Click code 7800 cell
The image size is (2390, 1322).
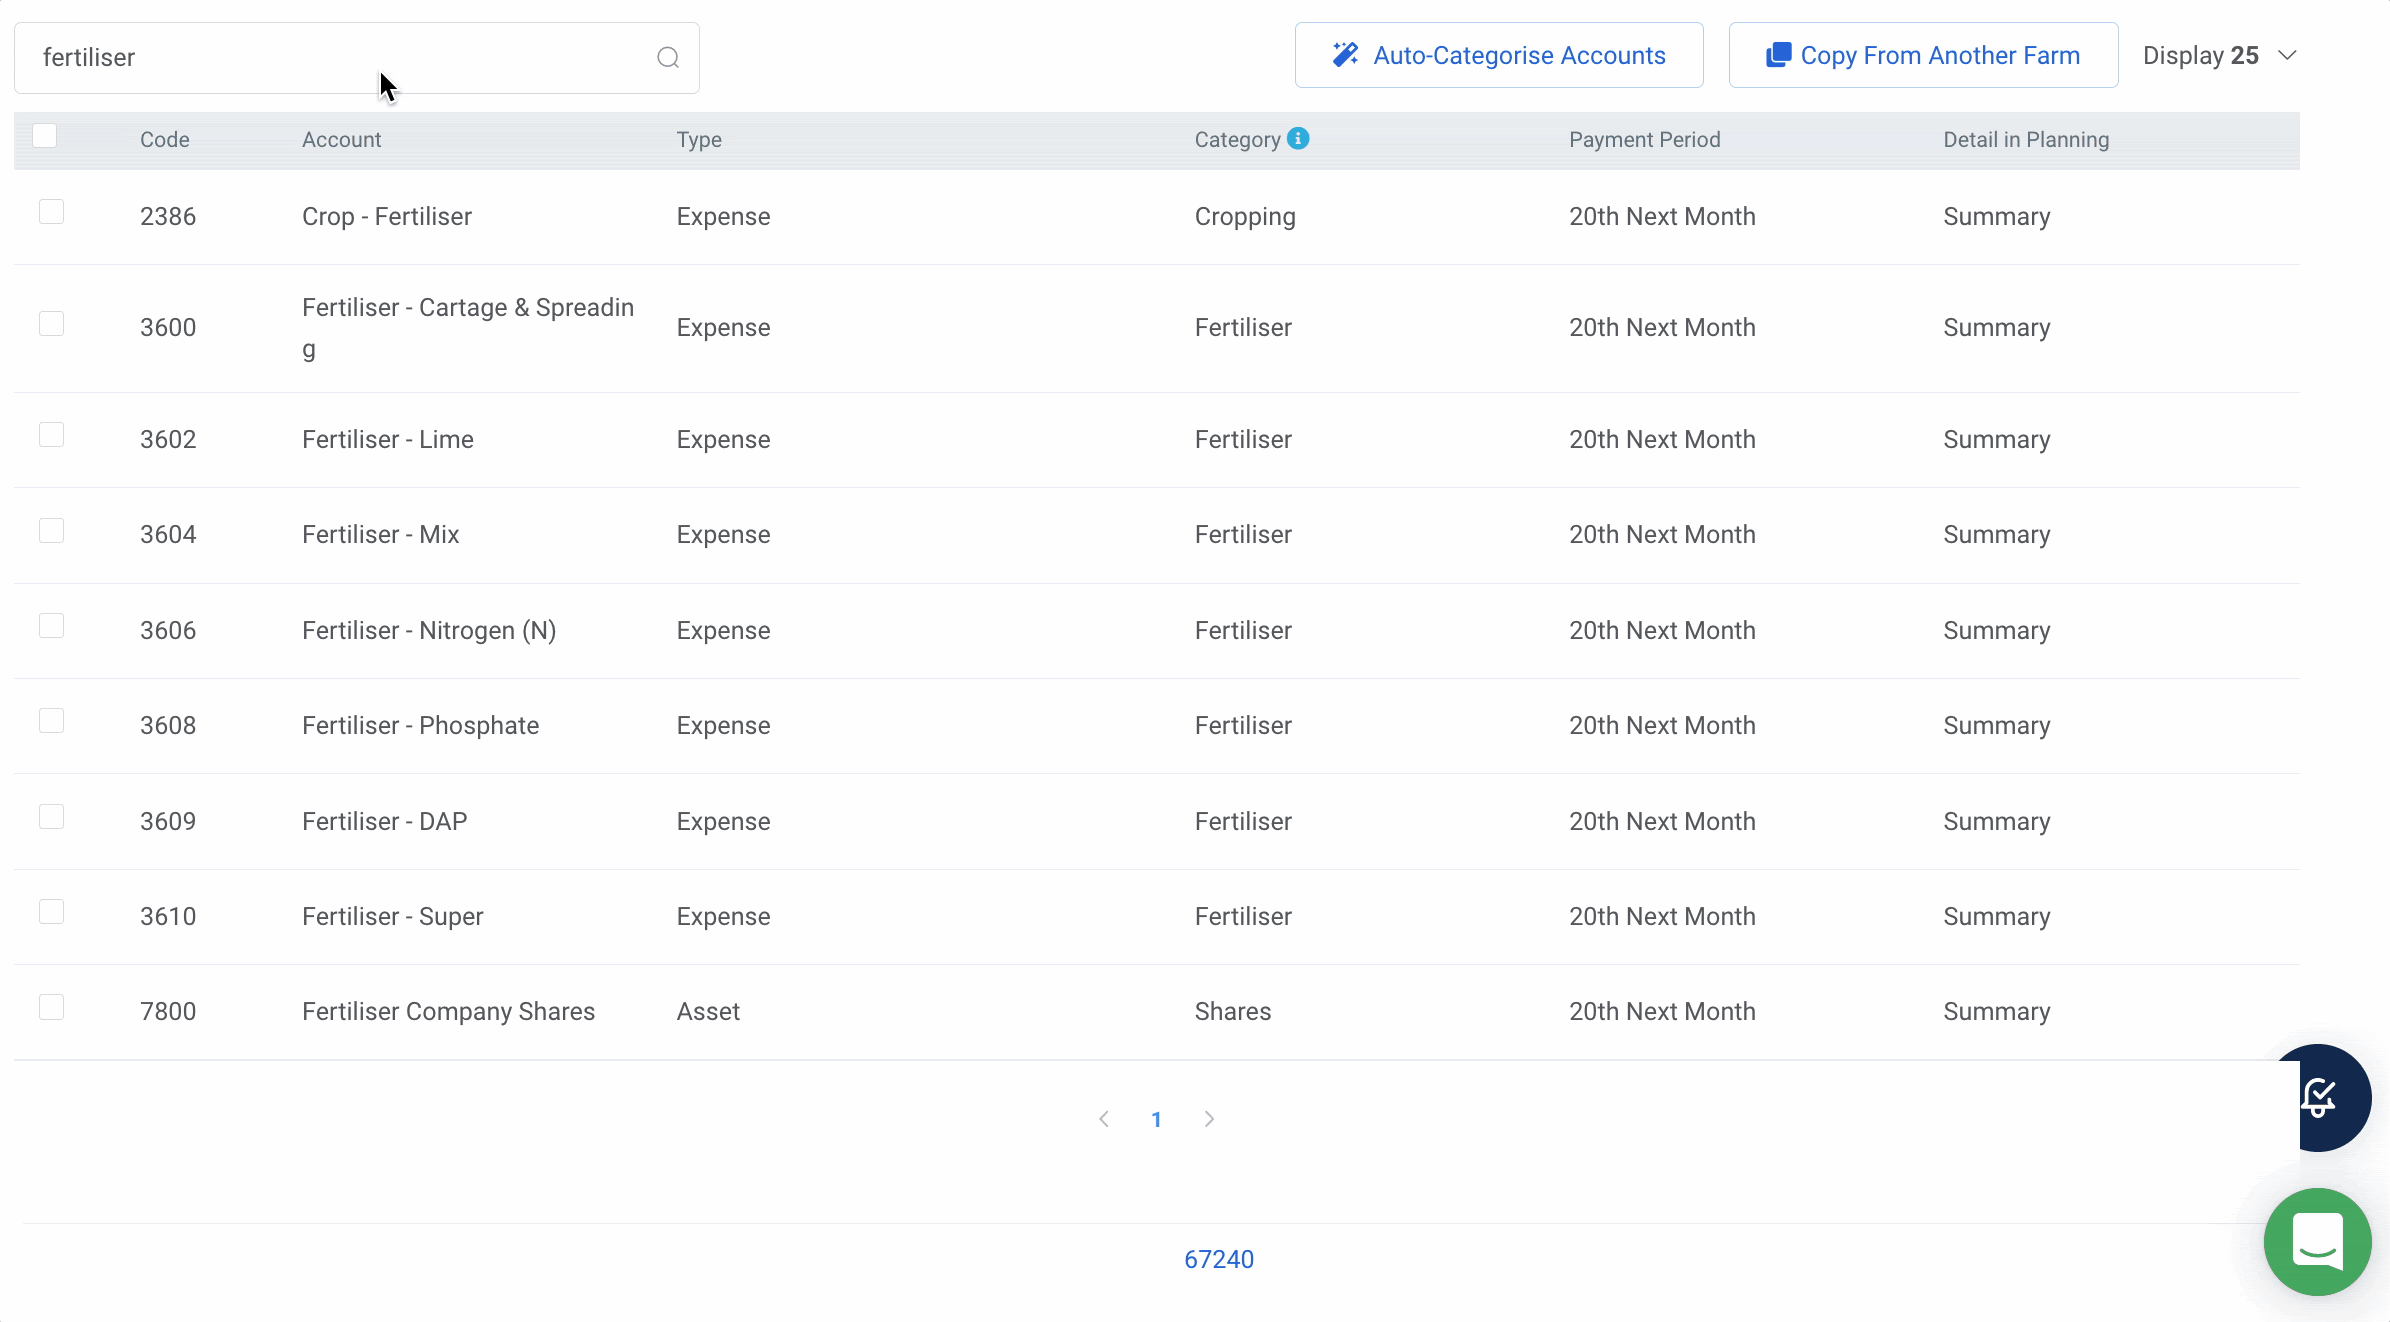[168, 1012]
